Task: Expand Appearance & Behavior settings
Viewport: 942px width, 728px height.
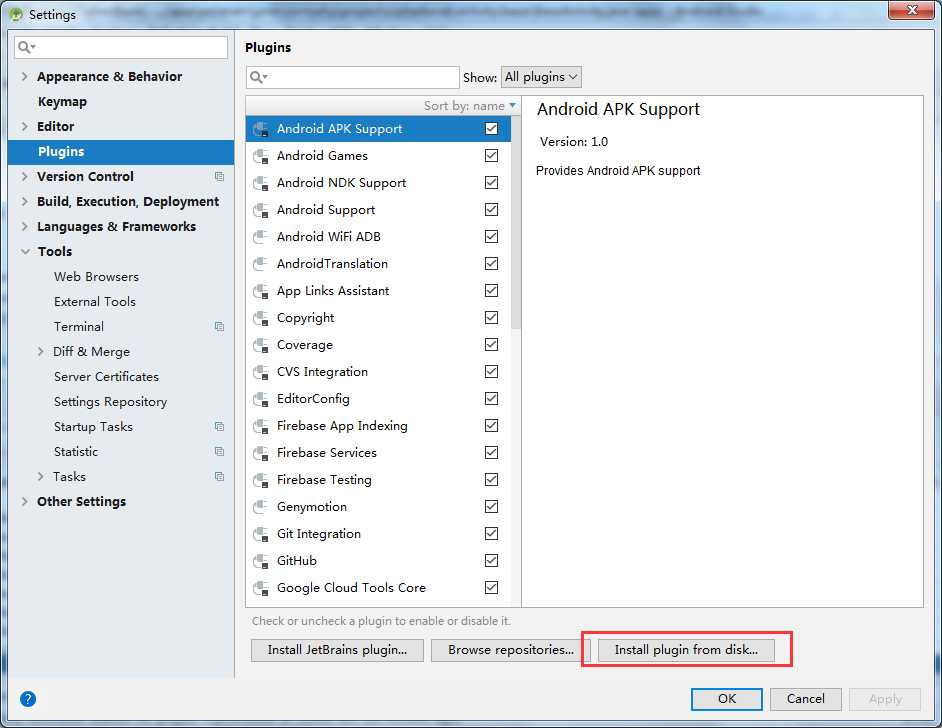Action: pyautogui.click(x=25, y=76)
